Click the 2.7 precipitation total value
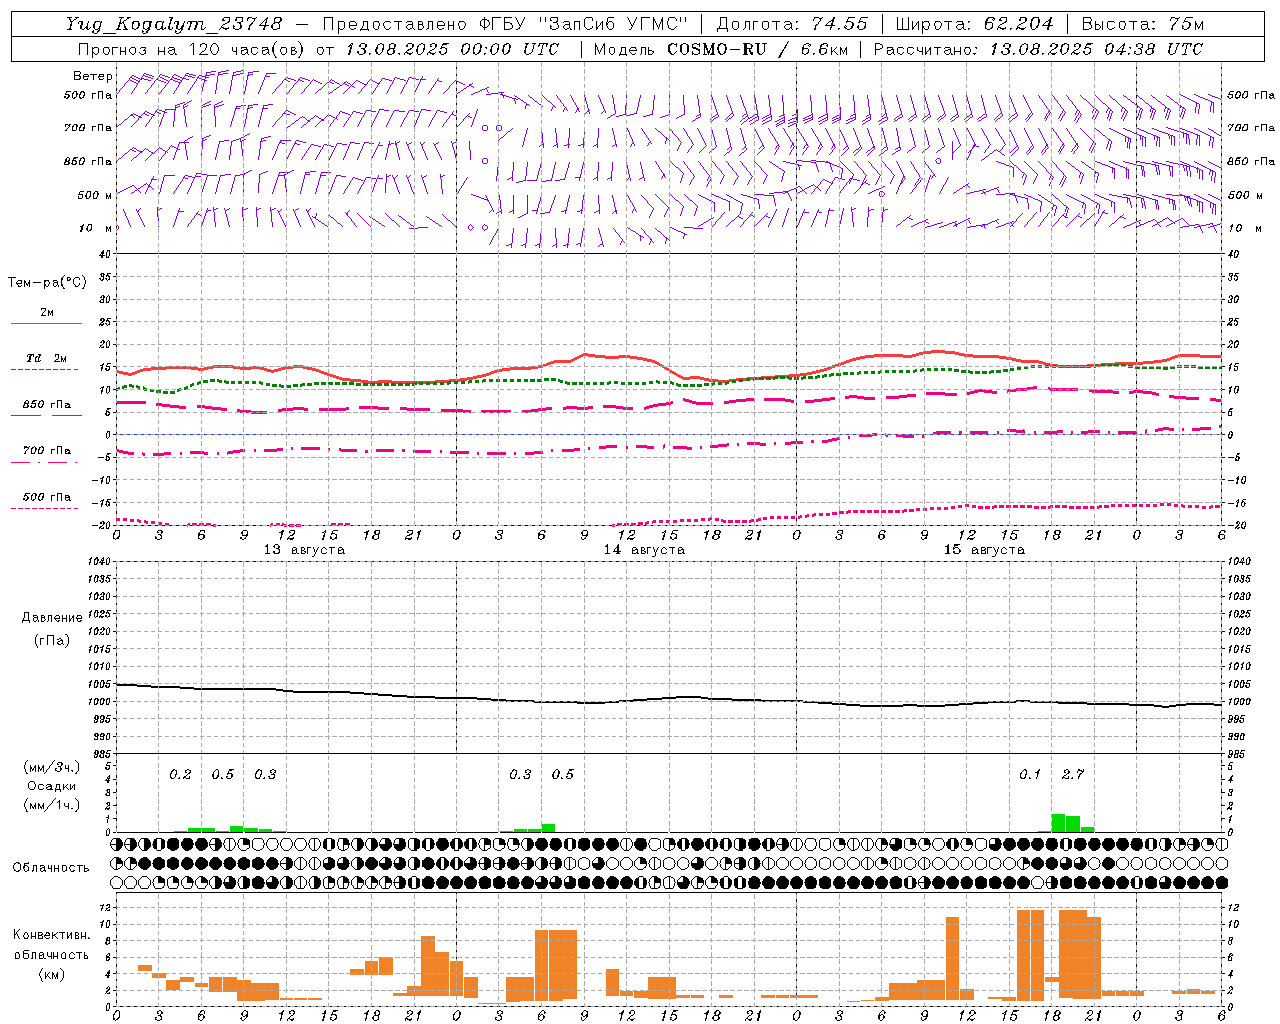 pyautogui.click(x=1073, y=775)
